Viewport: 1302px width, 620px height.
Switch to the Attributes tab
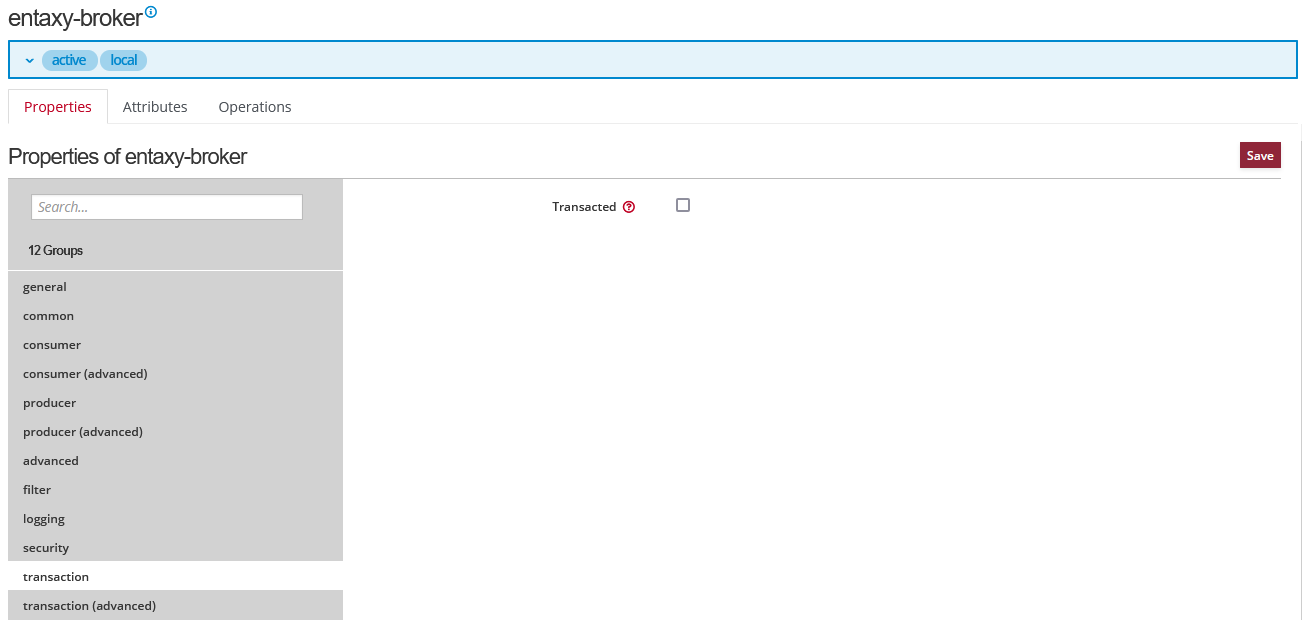155,107
